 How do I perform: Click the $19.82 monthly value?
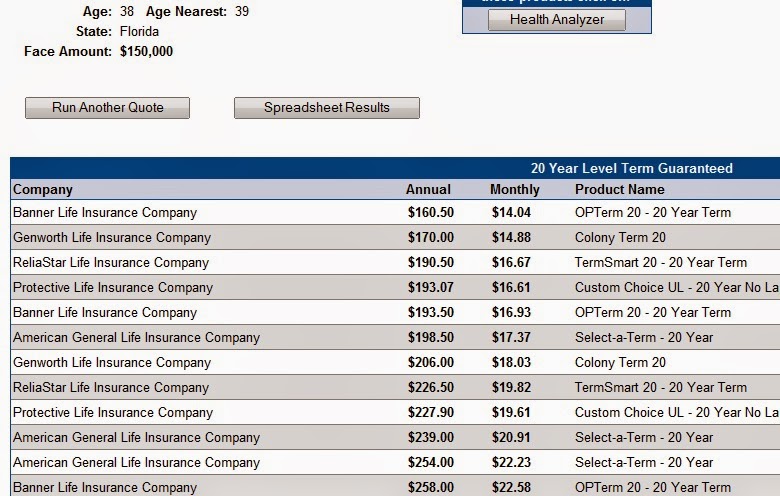511,387
